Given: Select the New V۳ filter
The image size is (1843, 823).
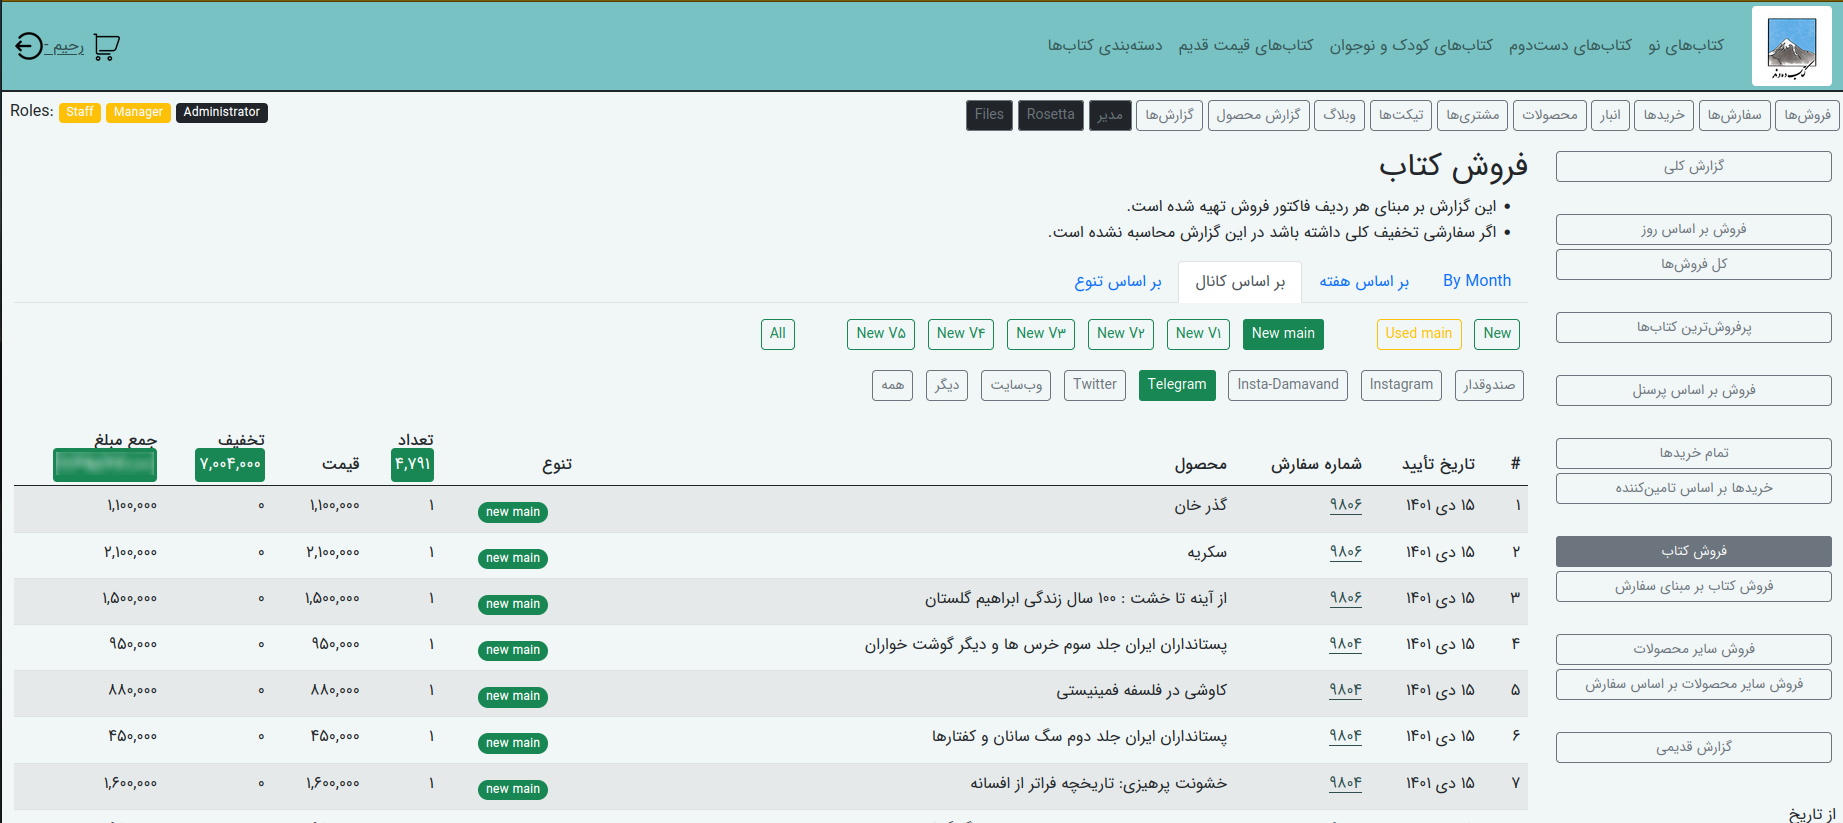Looking at the screenshot, I should [x=1041, y=334].
